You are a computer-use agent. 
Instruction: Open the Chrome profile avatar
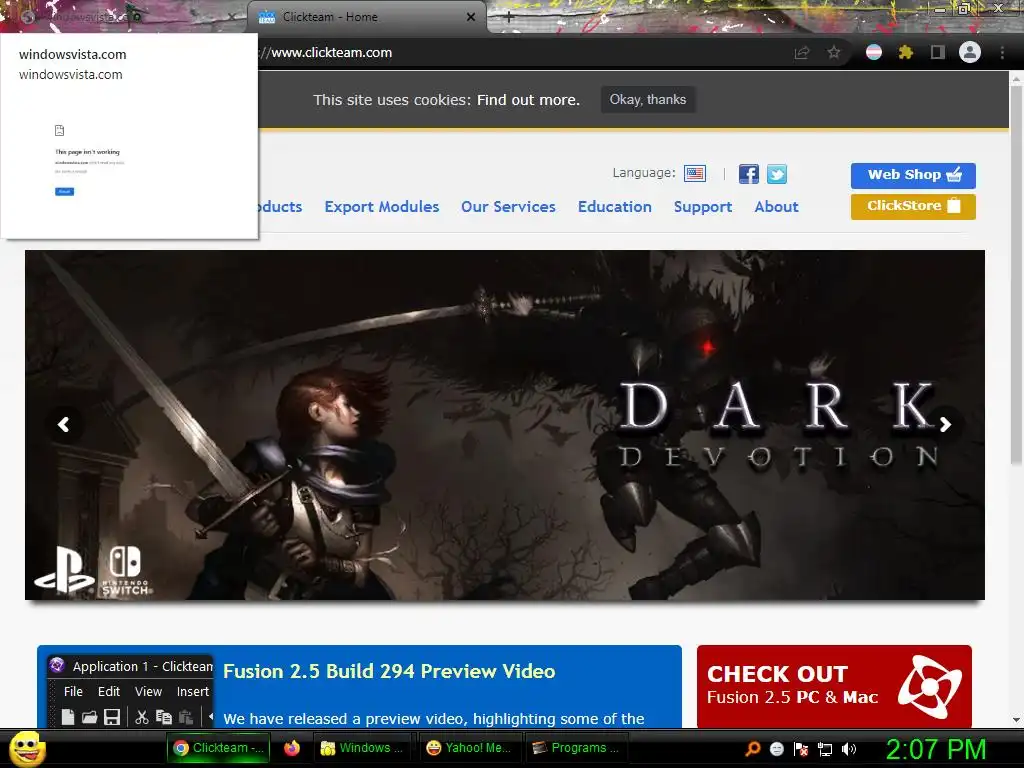coord(970,52)
